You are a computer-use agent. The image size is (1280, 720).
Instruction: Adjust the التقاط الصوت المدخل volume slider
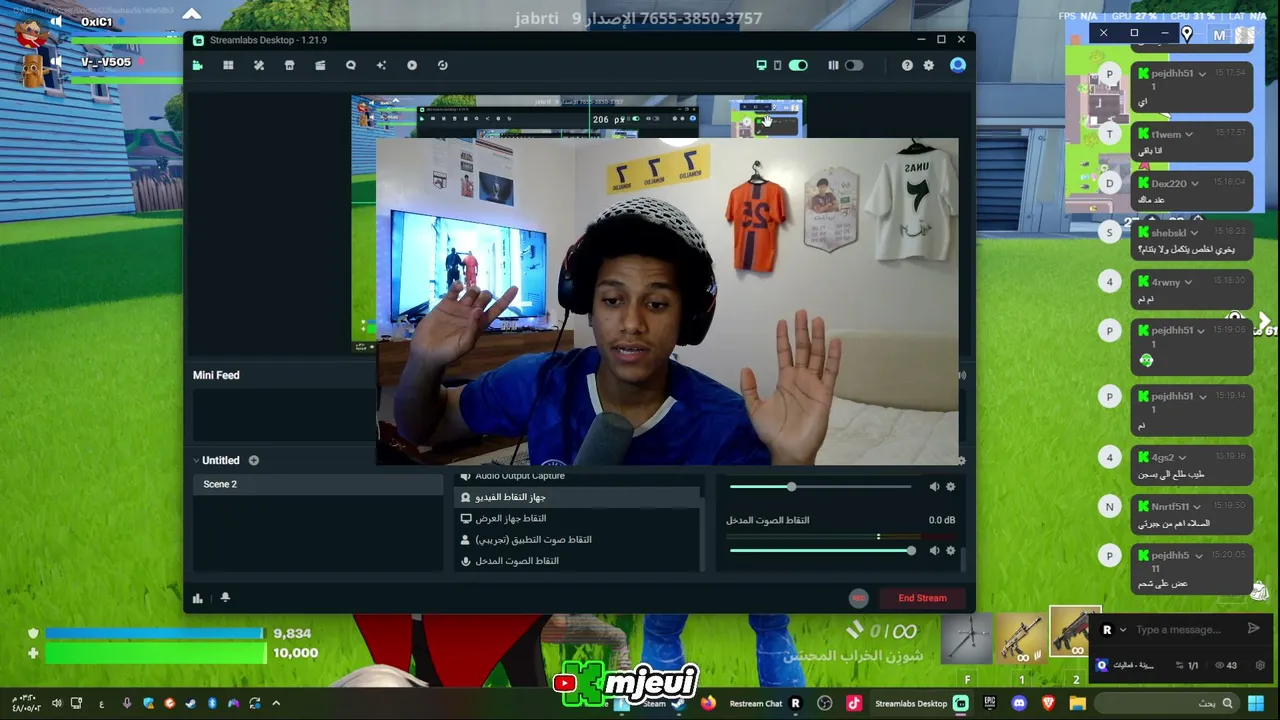click(821, 550)
